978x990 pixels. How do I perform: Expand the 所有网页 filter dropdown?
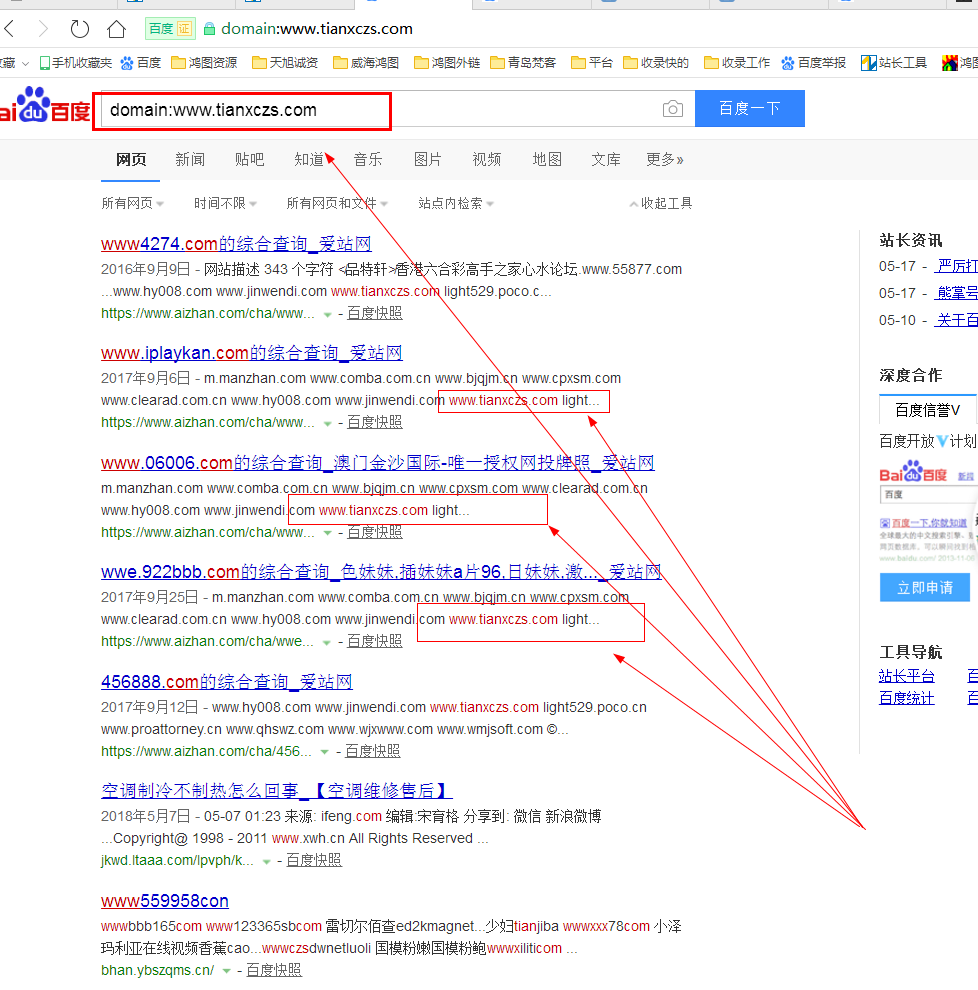[x=133, y=203]
